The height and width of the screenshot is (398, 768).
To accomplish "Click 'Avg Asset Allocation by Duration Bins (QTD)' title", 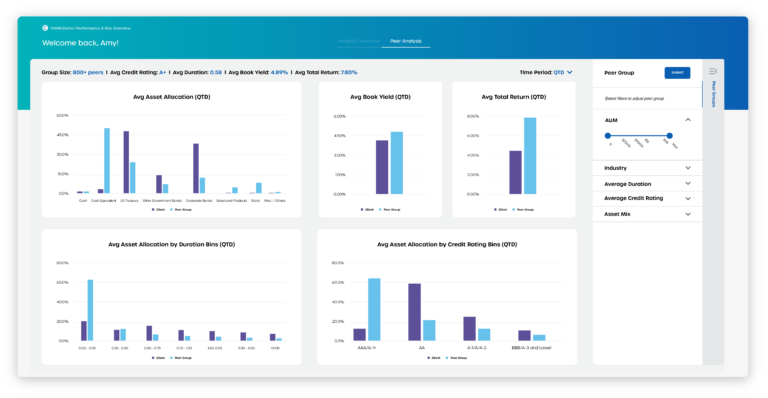I will click(x=171, y=244).
